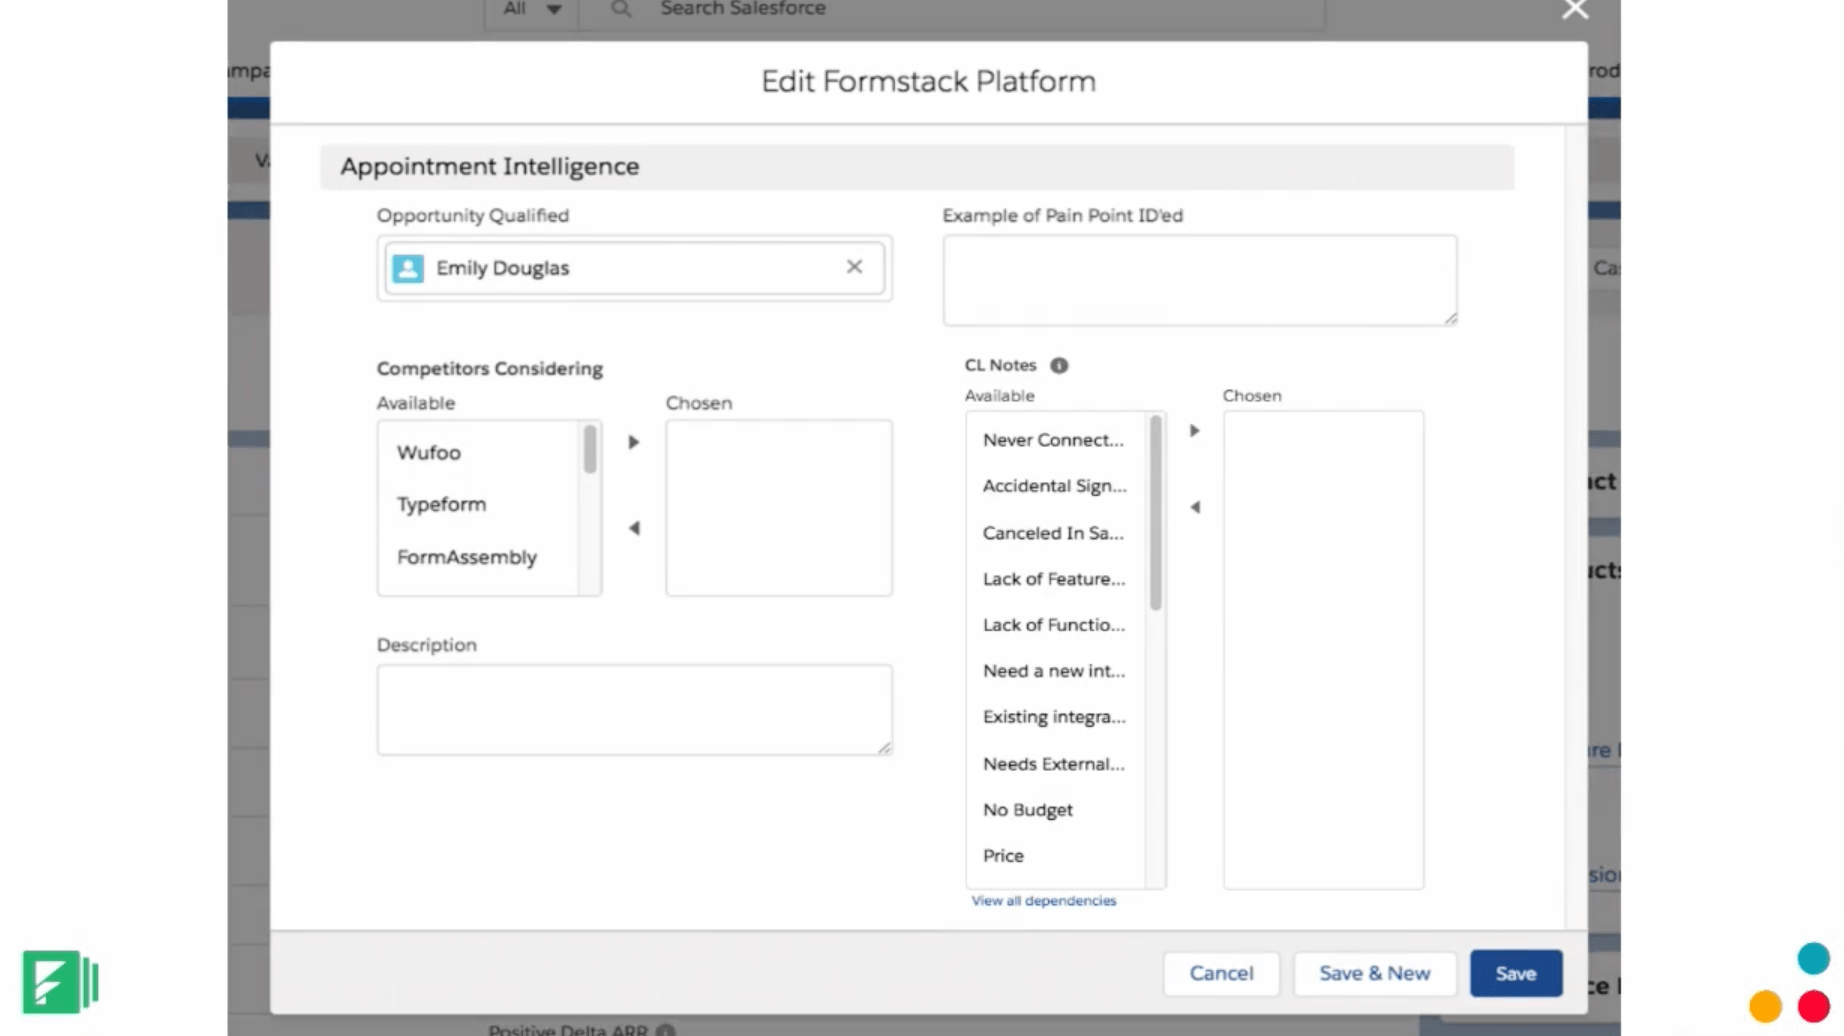Click the Save button
1844x1036 pixels.
click(1515, 973)
